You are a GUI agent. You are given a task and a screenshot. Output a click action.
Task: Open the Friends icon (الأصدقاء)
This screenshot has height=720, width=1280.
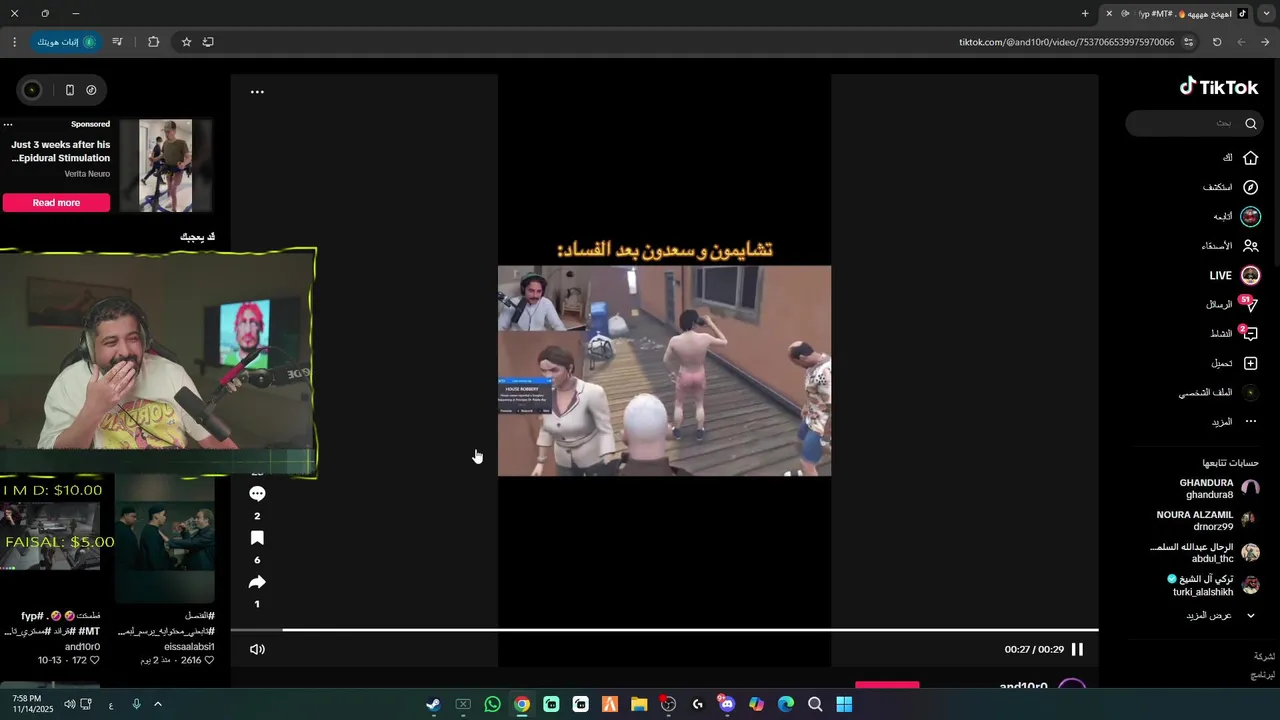(x=1250, y=246)
